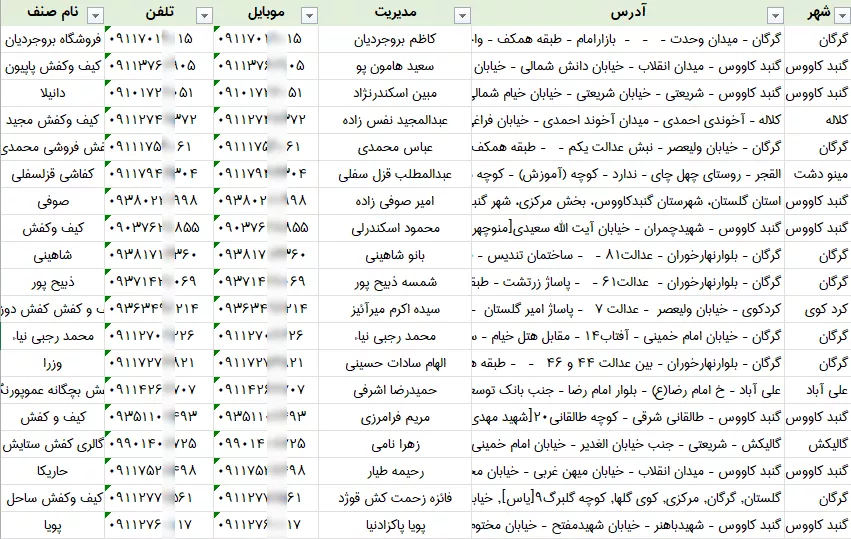The height and width of the screenshot is (539, 851).
Task: Select the city cell علی آباد
Action: [818, 390]
